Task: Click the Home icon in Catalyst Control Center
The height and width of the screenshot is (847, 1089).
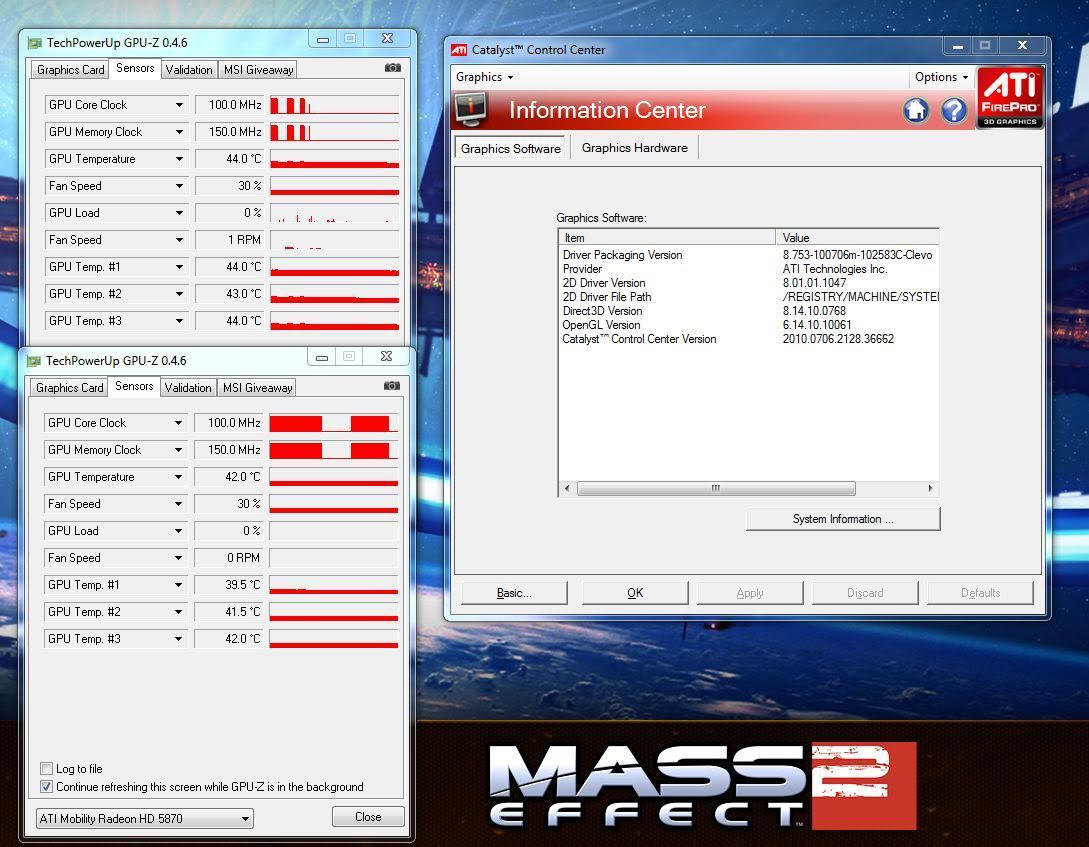Action: 916,110
